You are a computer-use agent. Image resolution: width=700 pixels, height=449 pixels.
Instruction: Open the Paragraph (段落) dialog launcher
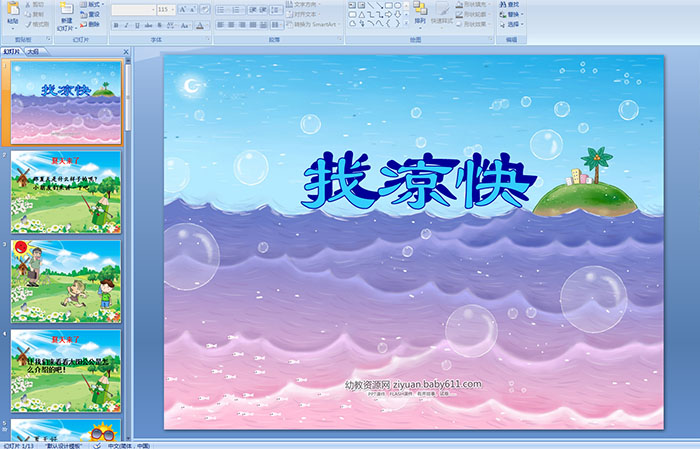pyautogui.click(x=340, y=40)
